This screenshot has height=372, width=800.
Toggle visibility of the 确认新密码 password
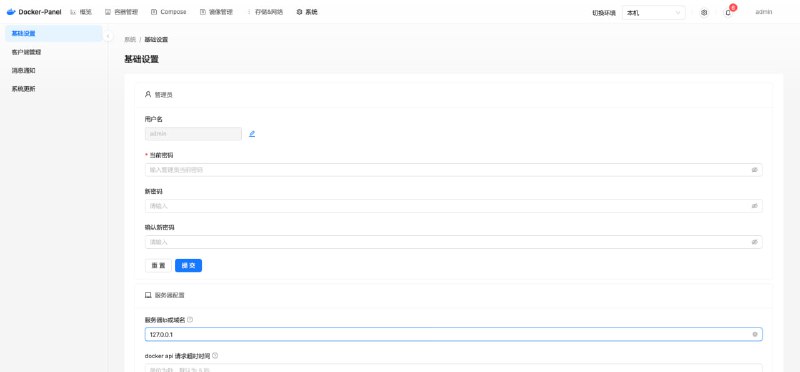pyautogui.click(x=754, y=242)
